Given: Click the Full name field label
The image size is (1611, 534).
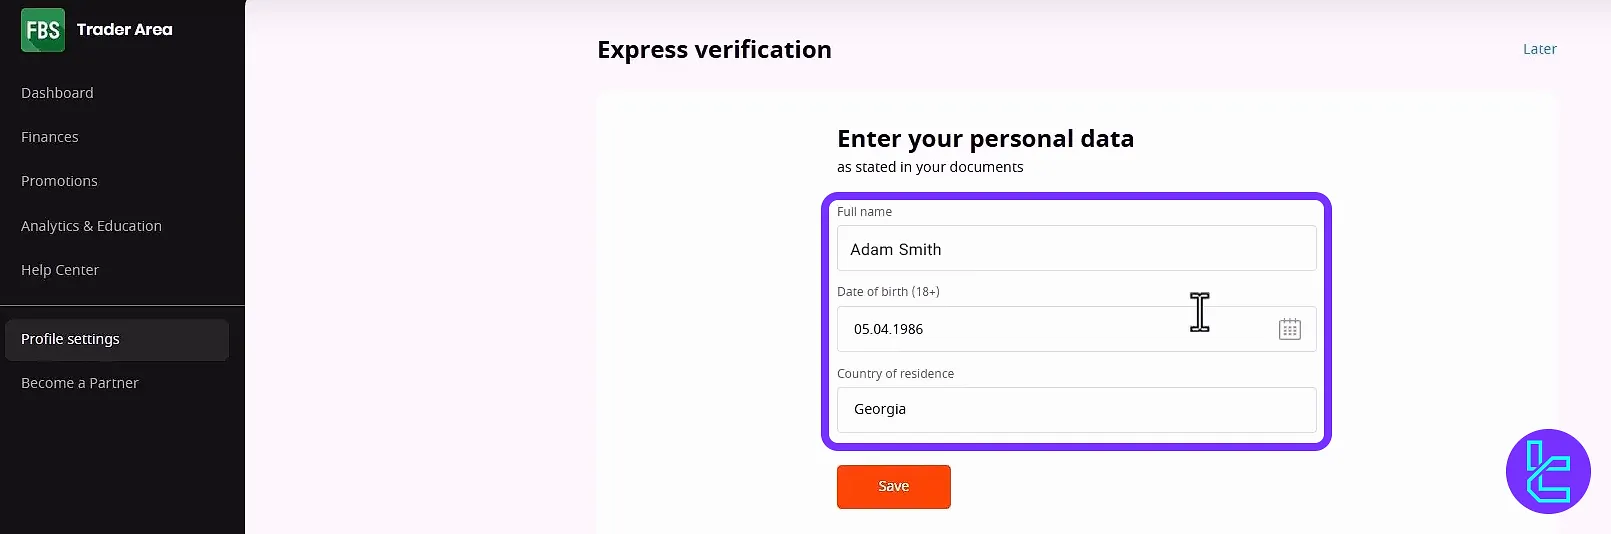Looking at the screenshot, I should tap(864, 212).
